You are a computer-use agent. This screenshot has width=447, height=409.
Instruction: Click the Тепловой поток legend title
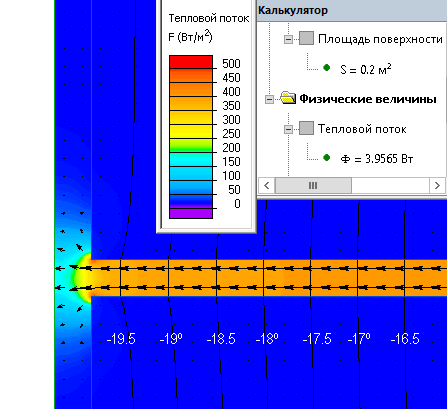[209, 18]
